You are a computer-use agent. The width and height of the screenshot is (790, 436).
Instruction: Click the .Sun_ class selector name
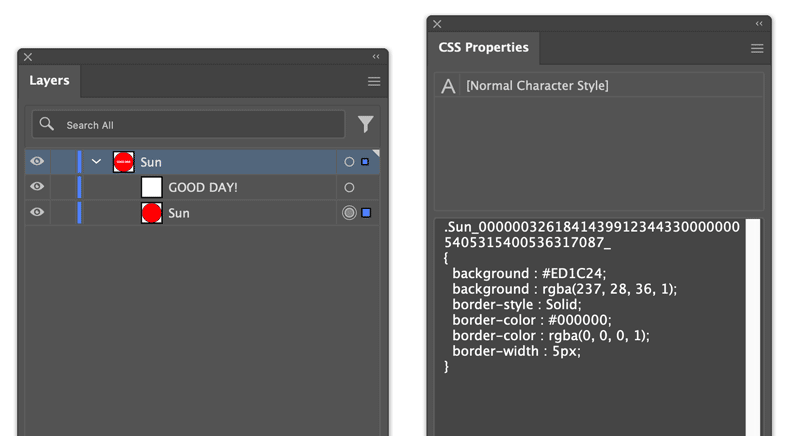[x=591, y=235]
